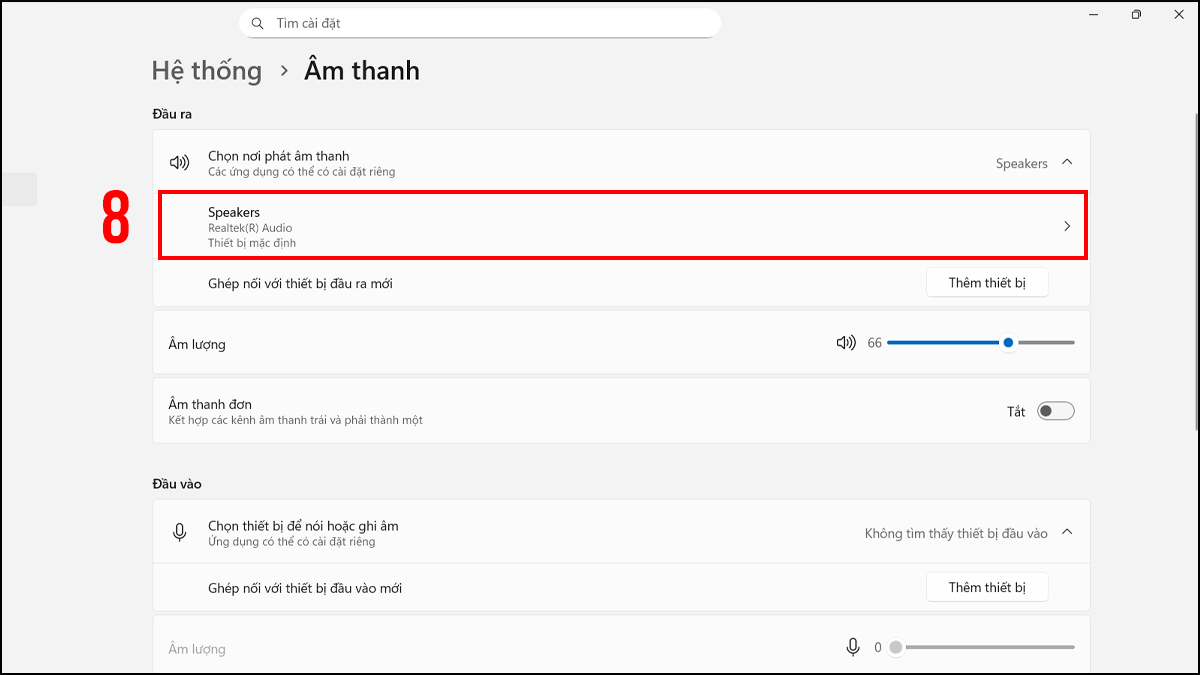This screenshot has height=675, width=1200.
Task: Click the speaker icon beside Chọn nơi phát âm thanh
Action: (x=179, y=163)
